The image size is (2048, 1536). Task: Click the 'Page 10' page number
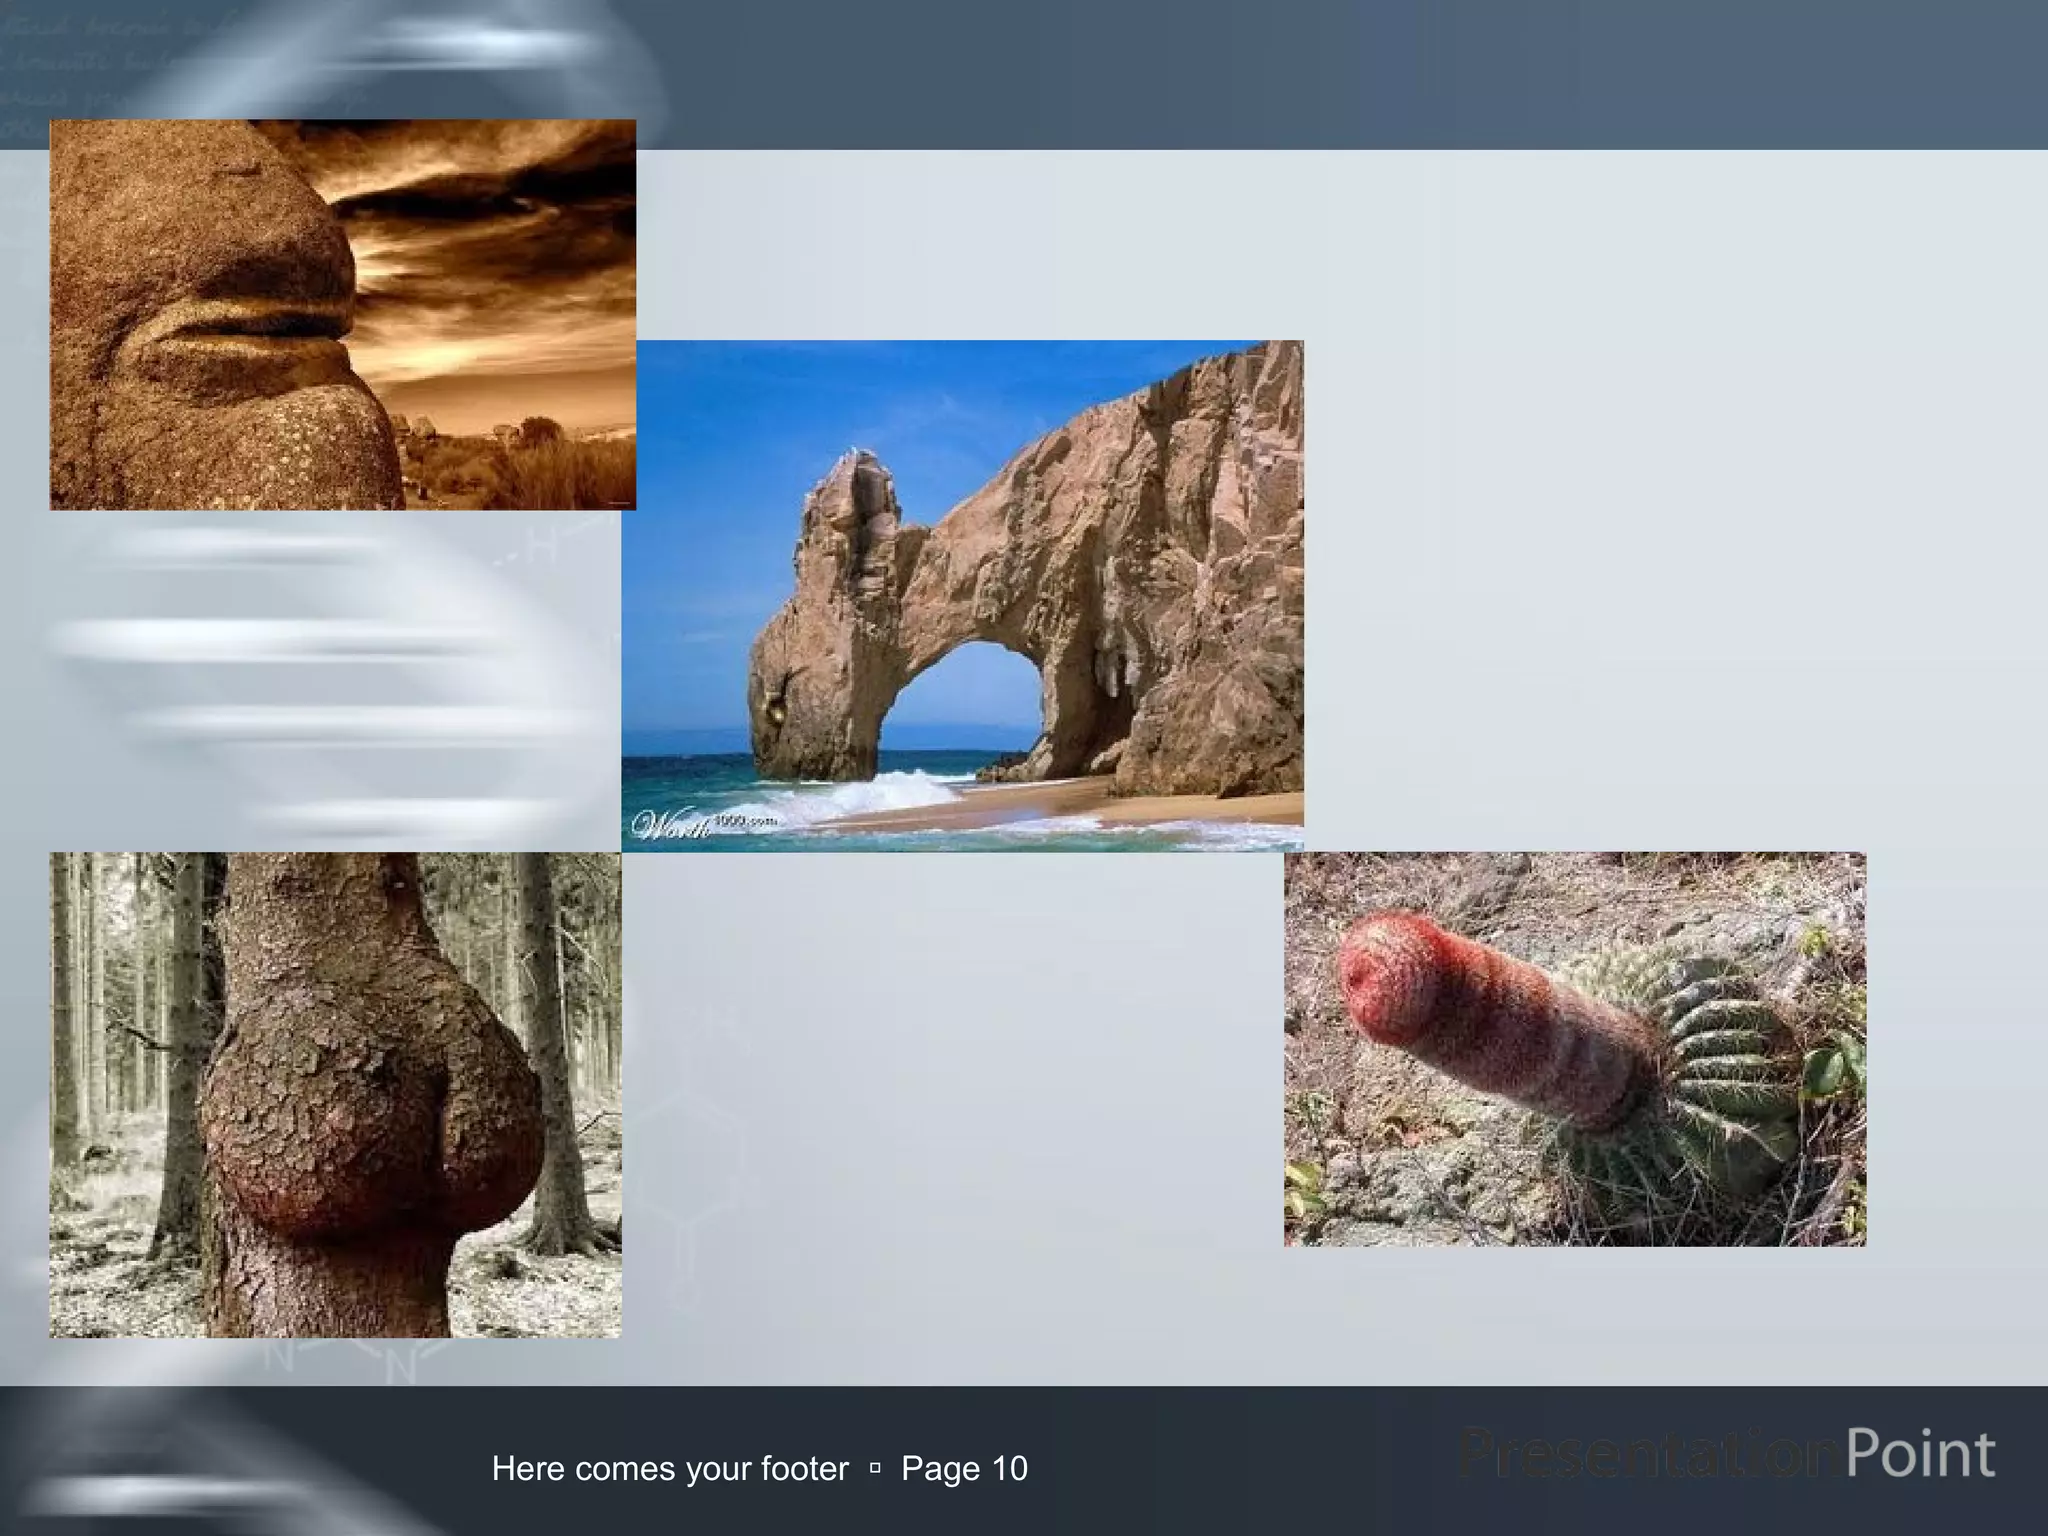[x=964, y=1469]
